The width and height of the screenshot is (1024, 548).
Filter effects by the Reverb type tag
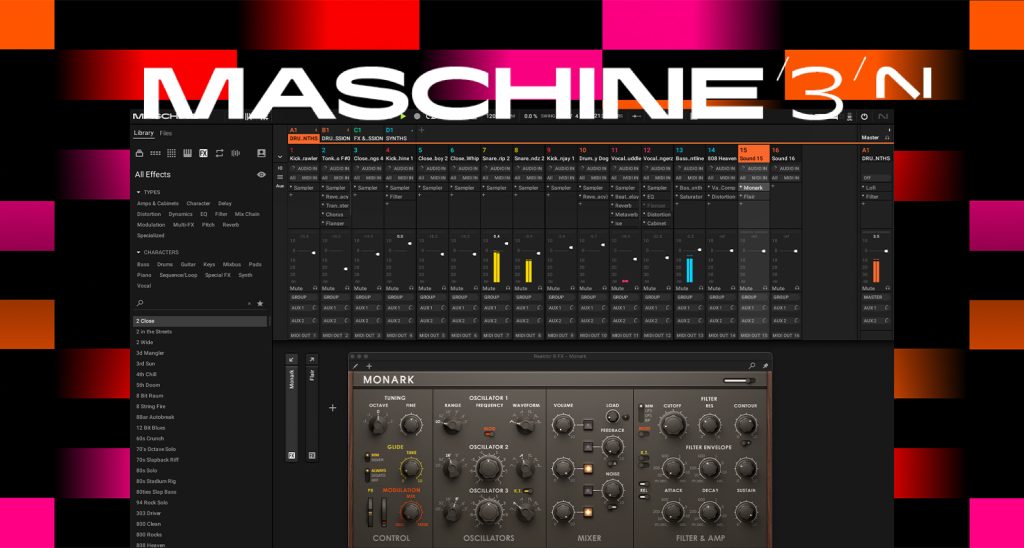pyautogui.click(x=231, y=225)
